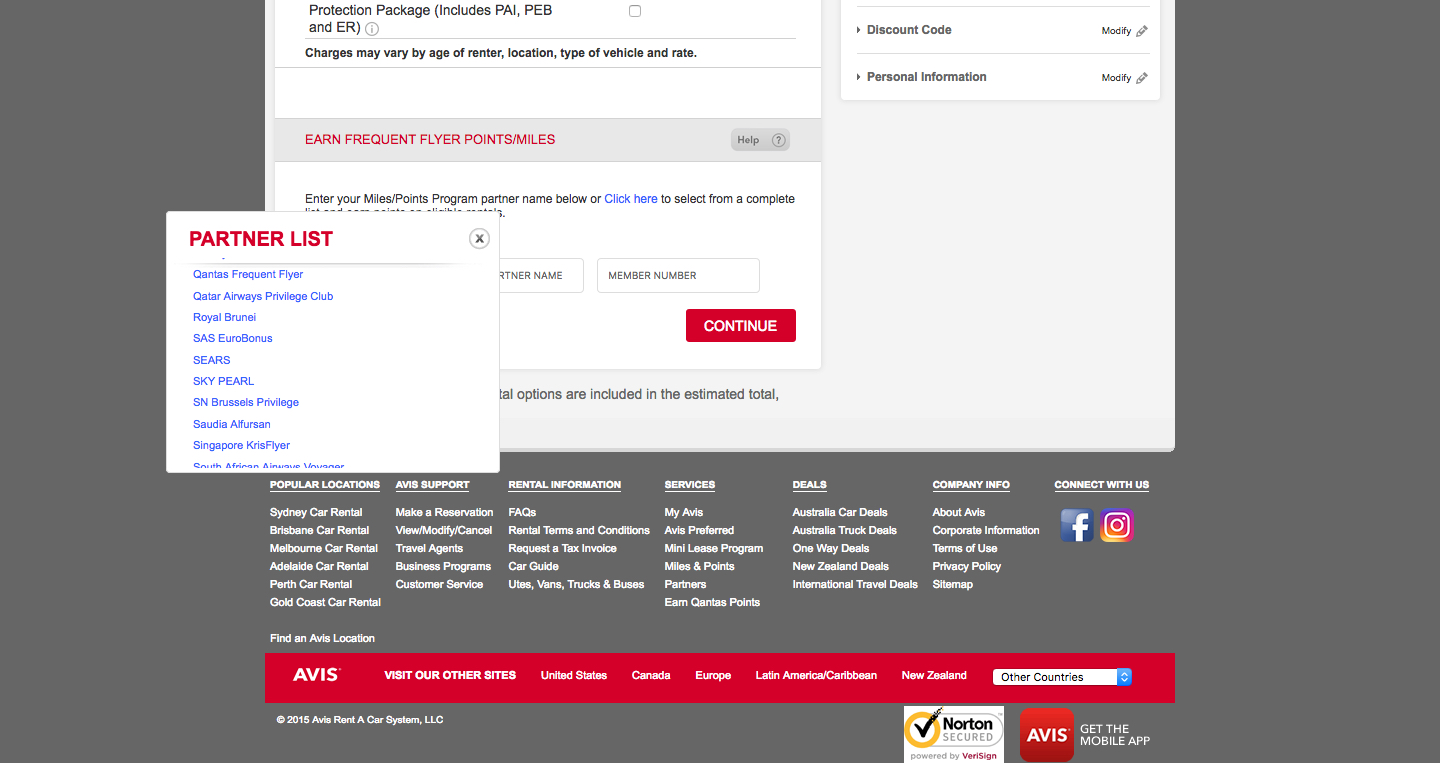Open Make a Reservation link
Image resolution: width=1440 pixels, height=763 pixels.
(x=445, y=512)
